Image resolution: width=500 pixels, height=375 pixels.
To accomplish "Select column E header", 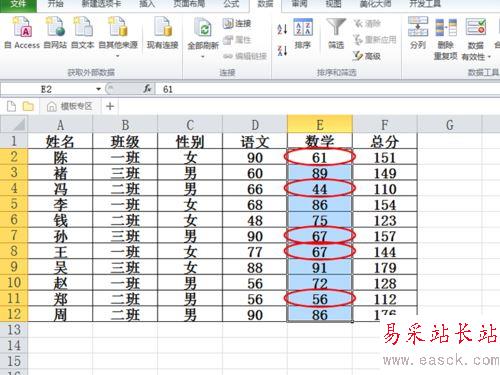I will coord(320,124).
